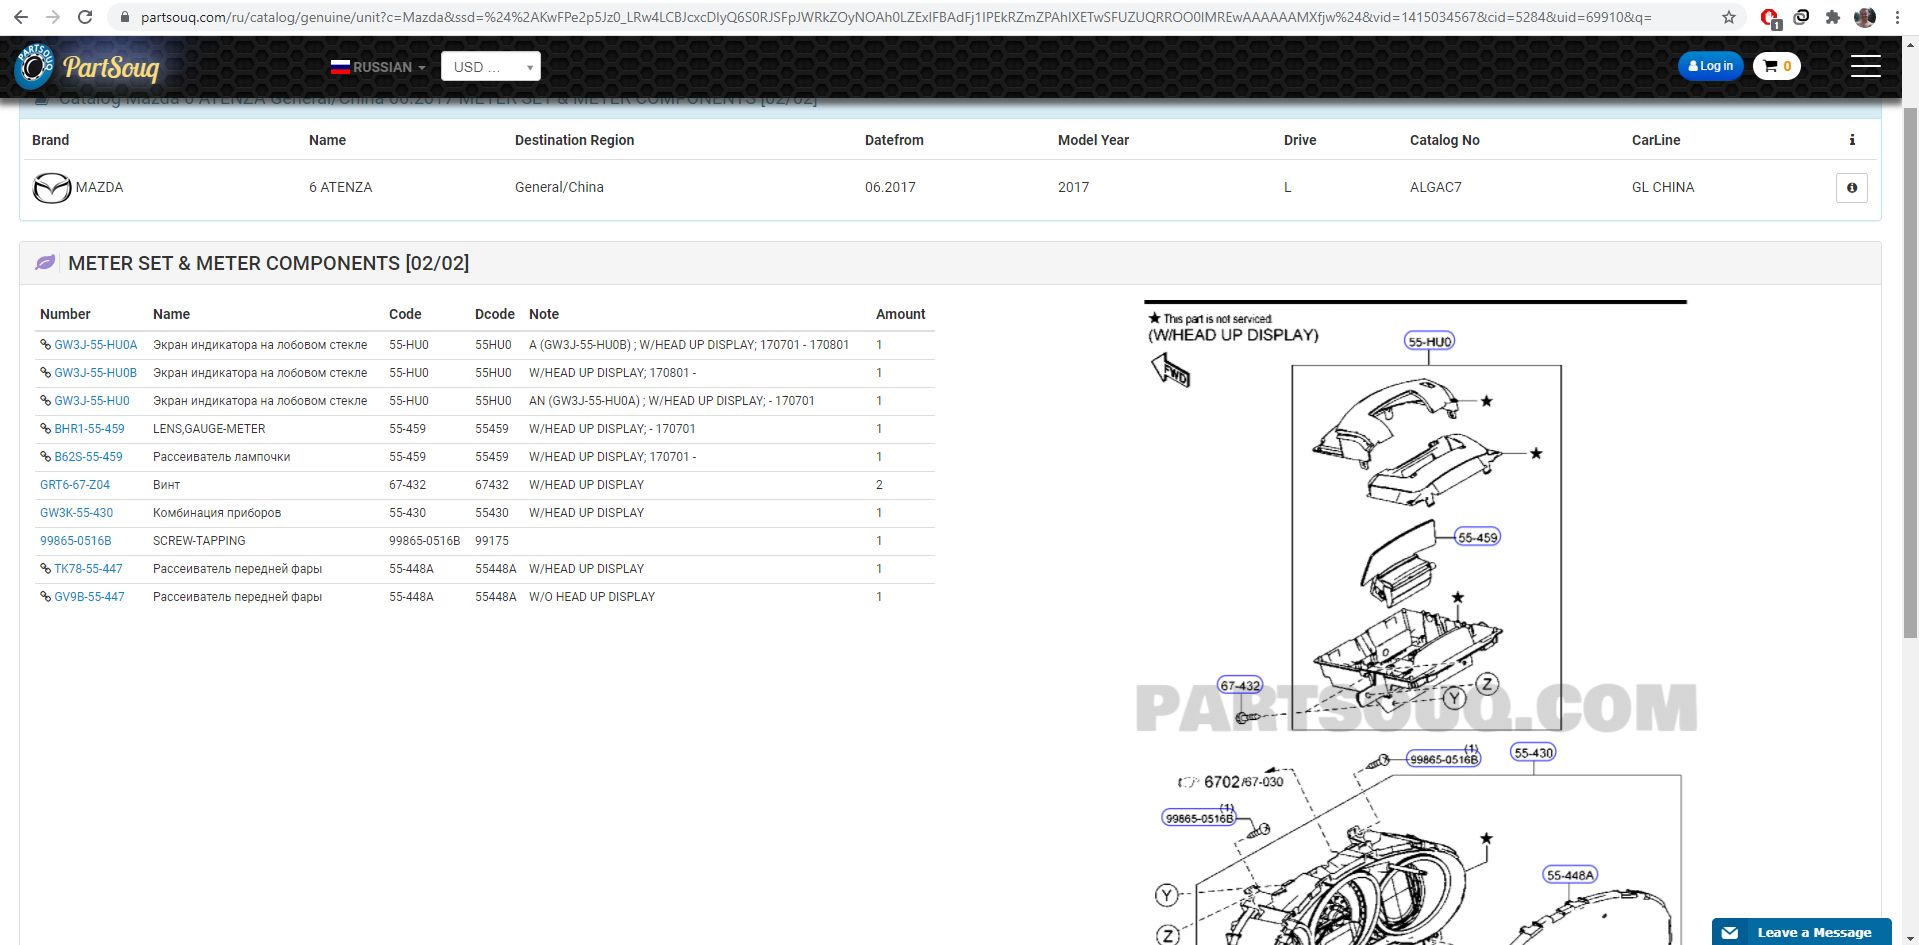1919x945 pixels.
Task: Open the USD currency selector
Action: coord(491,66)
